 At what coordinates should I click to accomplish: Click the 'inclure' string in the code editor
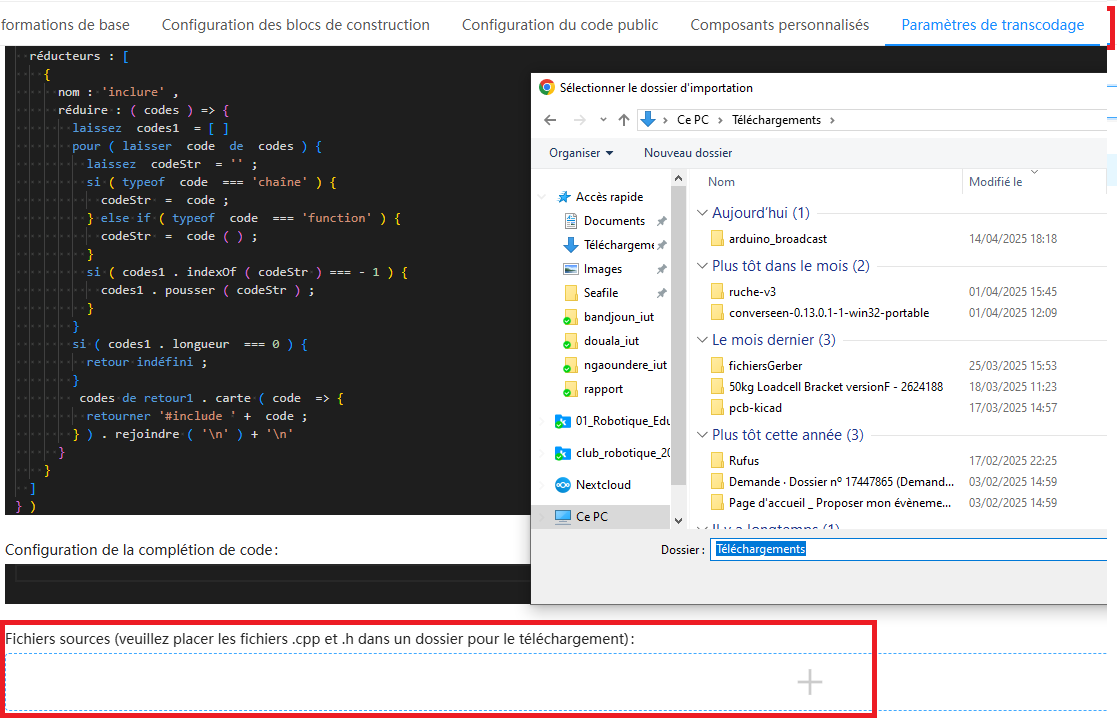click(133, 92)
